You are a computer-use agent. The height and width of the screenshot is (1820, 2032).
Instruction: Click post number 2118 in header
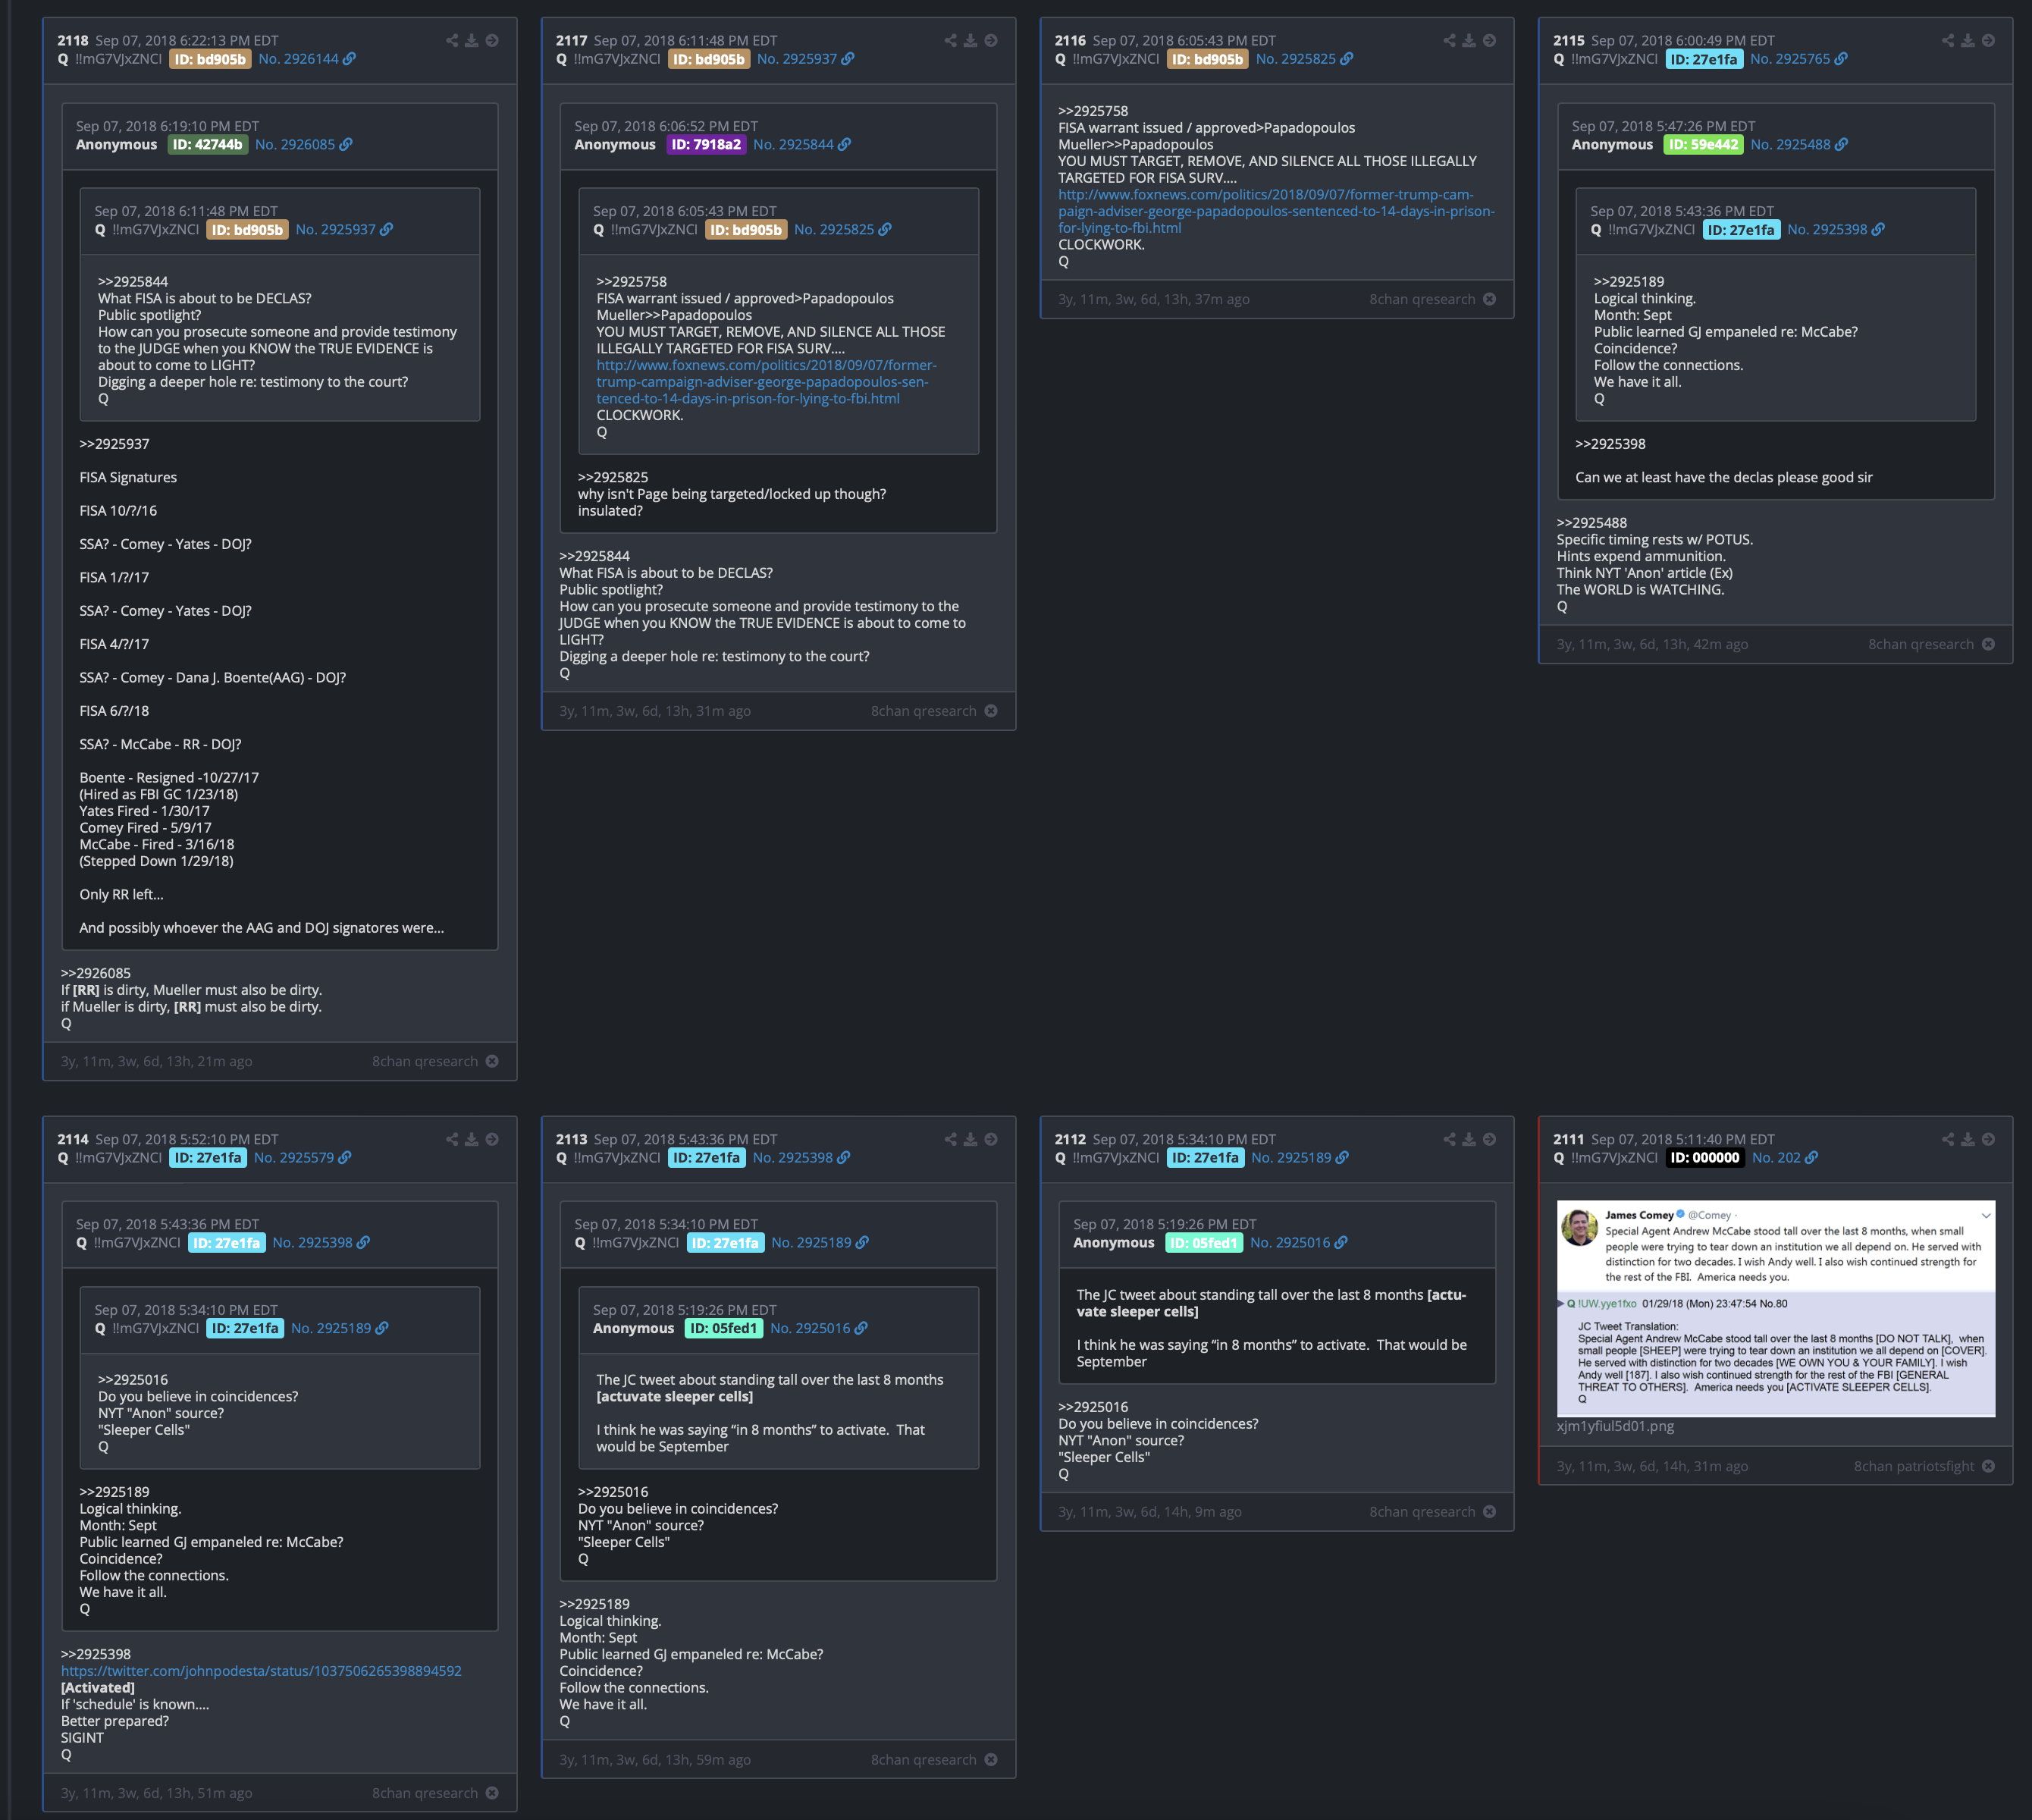click(73, 41)
